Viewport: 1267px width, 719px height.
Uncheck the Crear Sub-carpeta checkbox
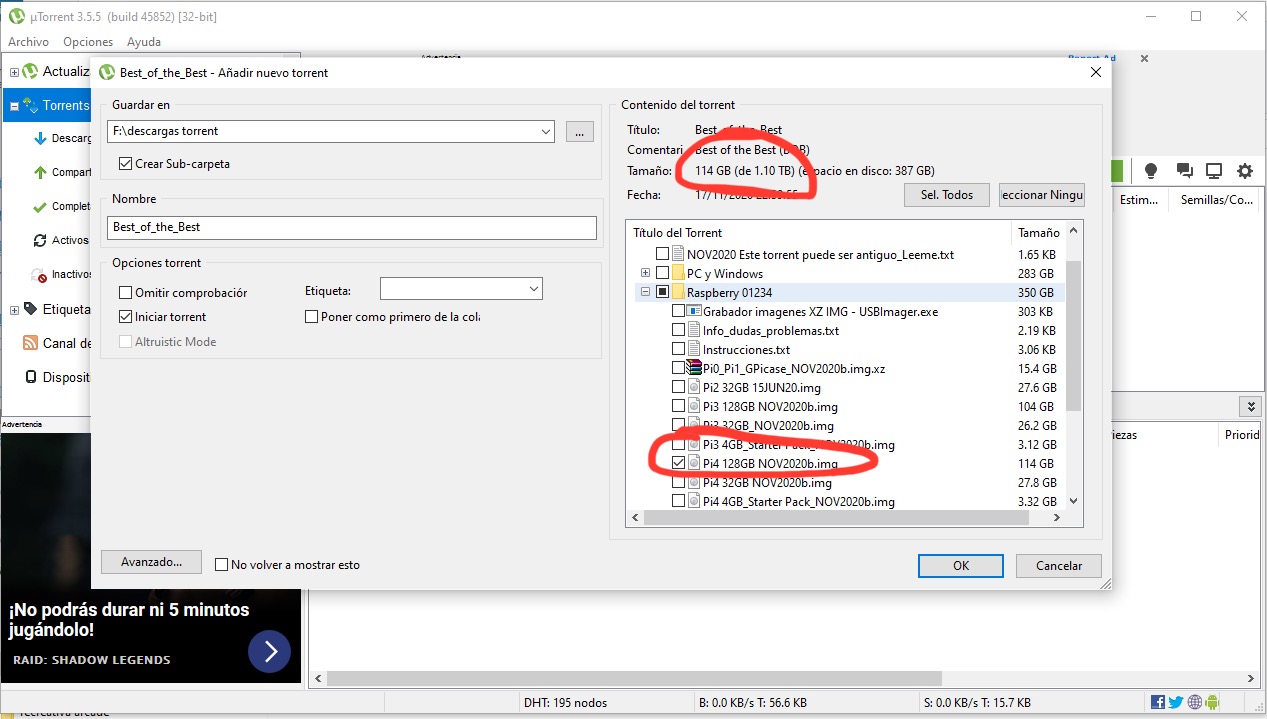(x=126, y=164)
